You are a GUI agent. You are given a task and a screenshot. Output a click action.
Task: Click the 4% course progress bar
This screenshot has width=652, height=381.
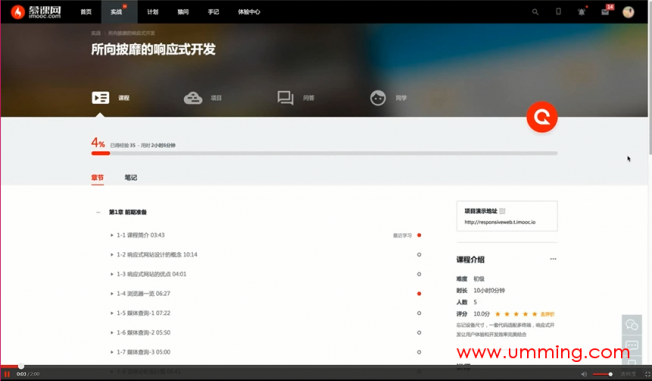(x=324, y=153)
